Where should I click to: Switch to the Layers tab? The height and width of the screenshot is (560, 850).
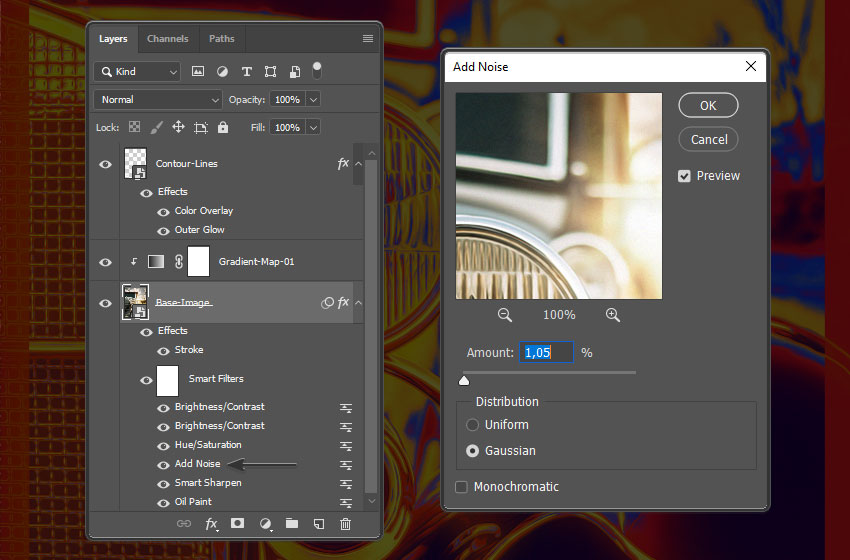tap(113, 38)
